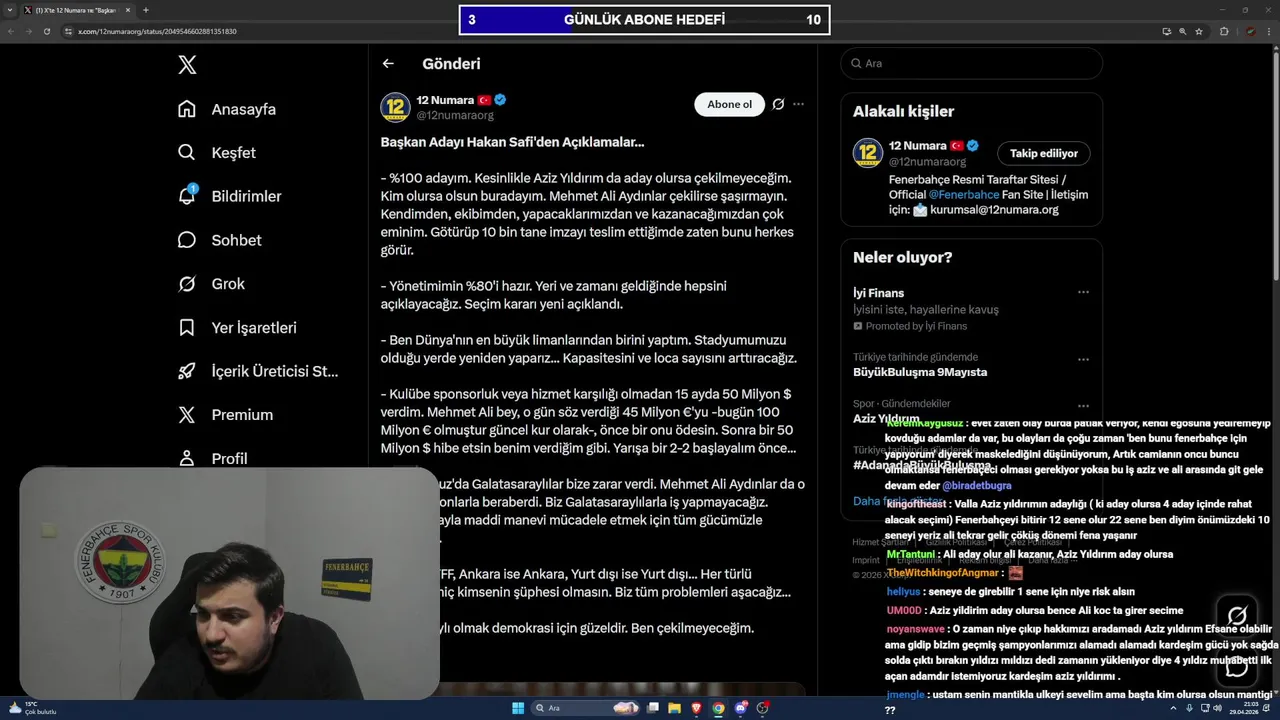The image size is (1280, 720).
Task: Open more options for BüyükBuluşma 9Mayısta trend
Action: pyautogui.click(x=1083, y=359)
